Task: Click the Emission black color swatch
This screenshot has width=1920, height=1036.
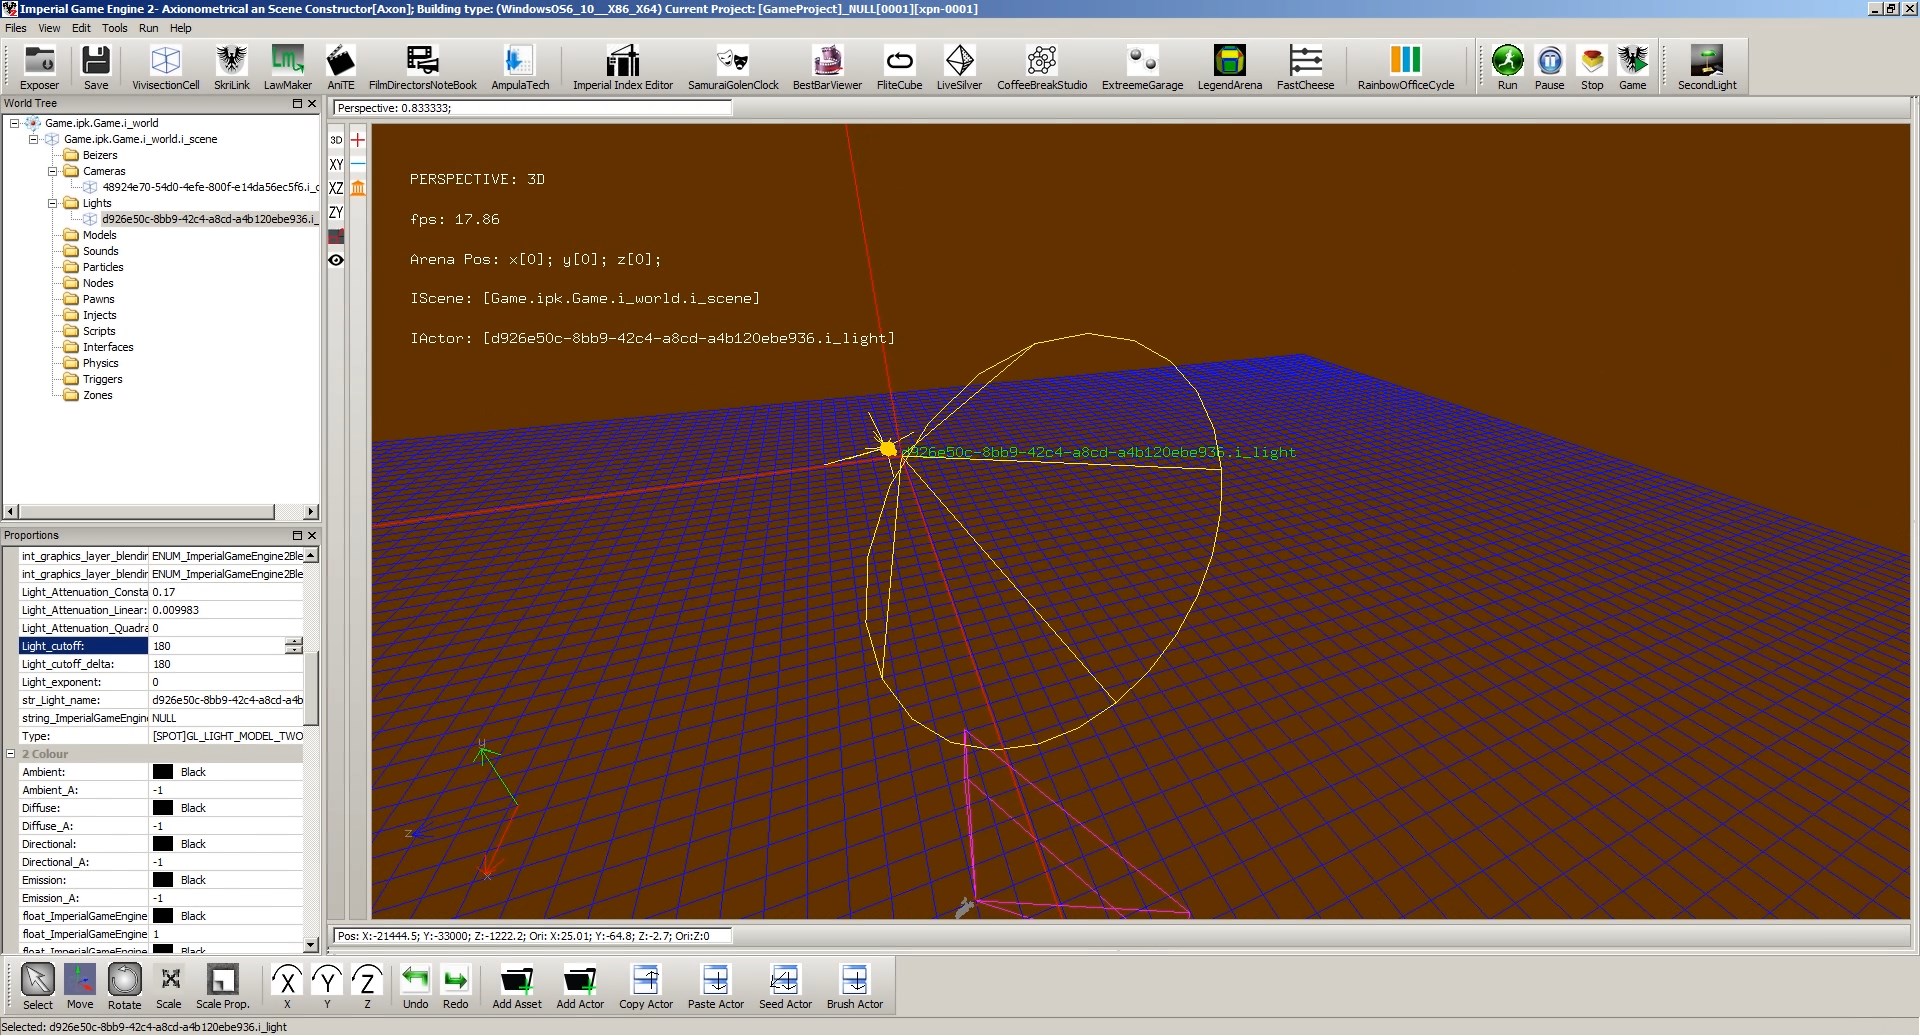Action: [x=162, y=880]
